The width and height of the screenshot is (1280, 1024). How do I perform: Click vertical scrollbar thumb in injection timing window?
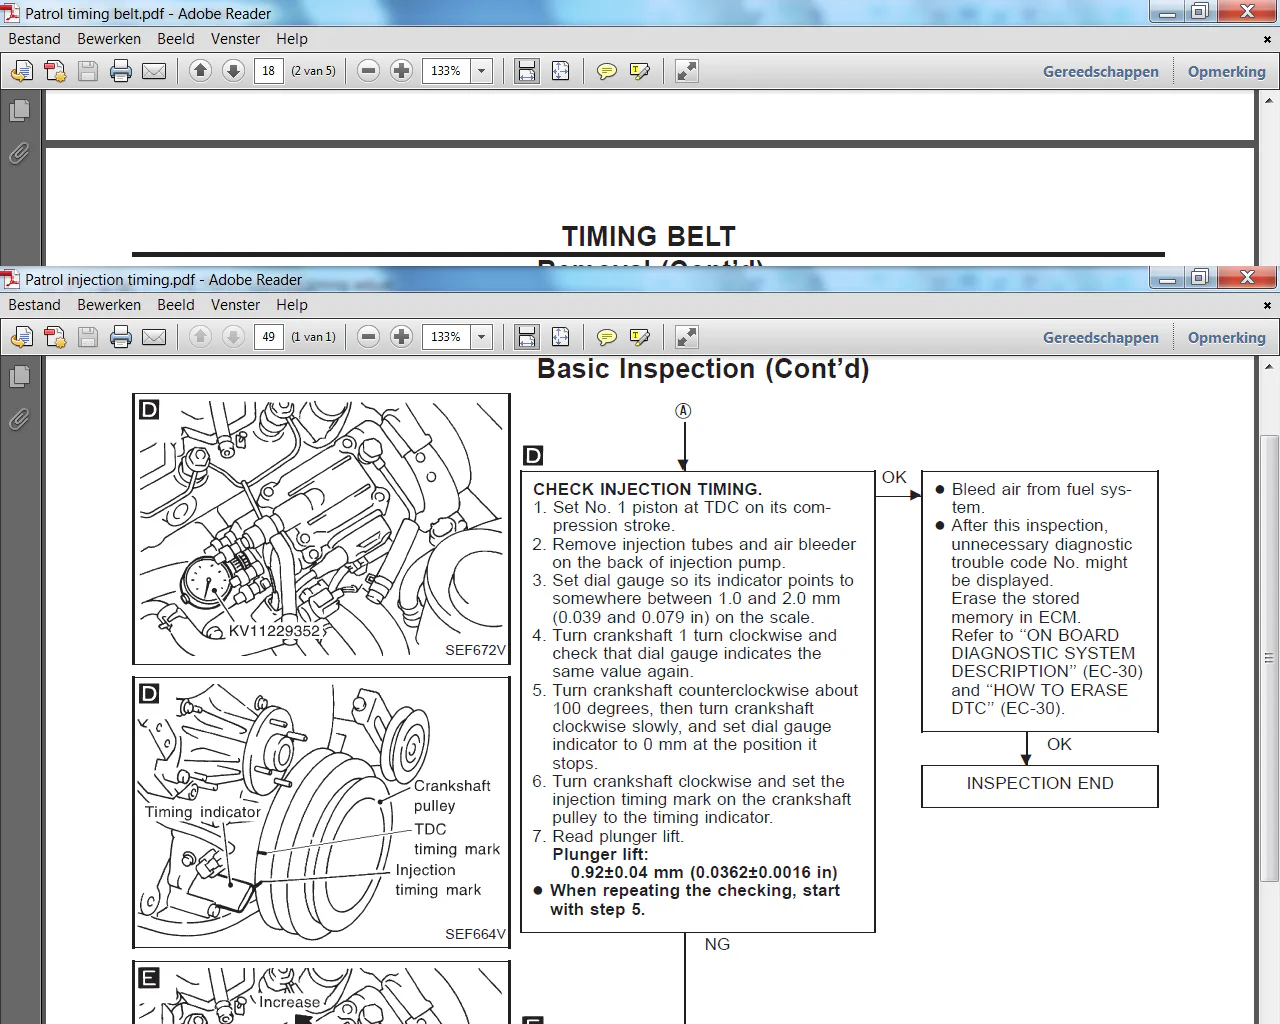[1269, 657]
